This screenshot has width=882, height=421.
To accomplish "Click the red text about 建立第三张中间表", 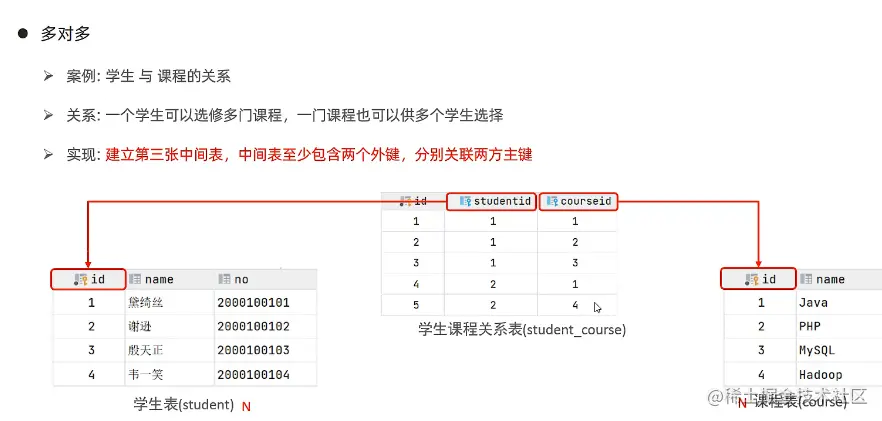I will (319, 155).
